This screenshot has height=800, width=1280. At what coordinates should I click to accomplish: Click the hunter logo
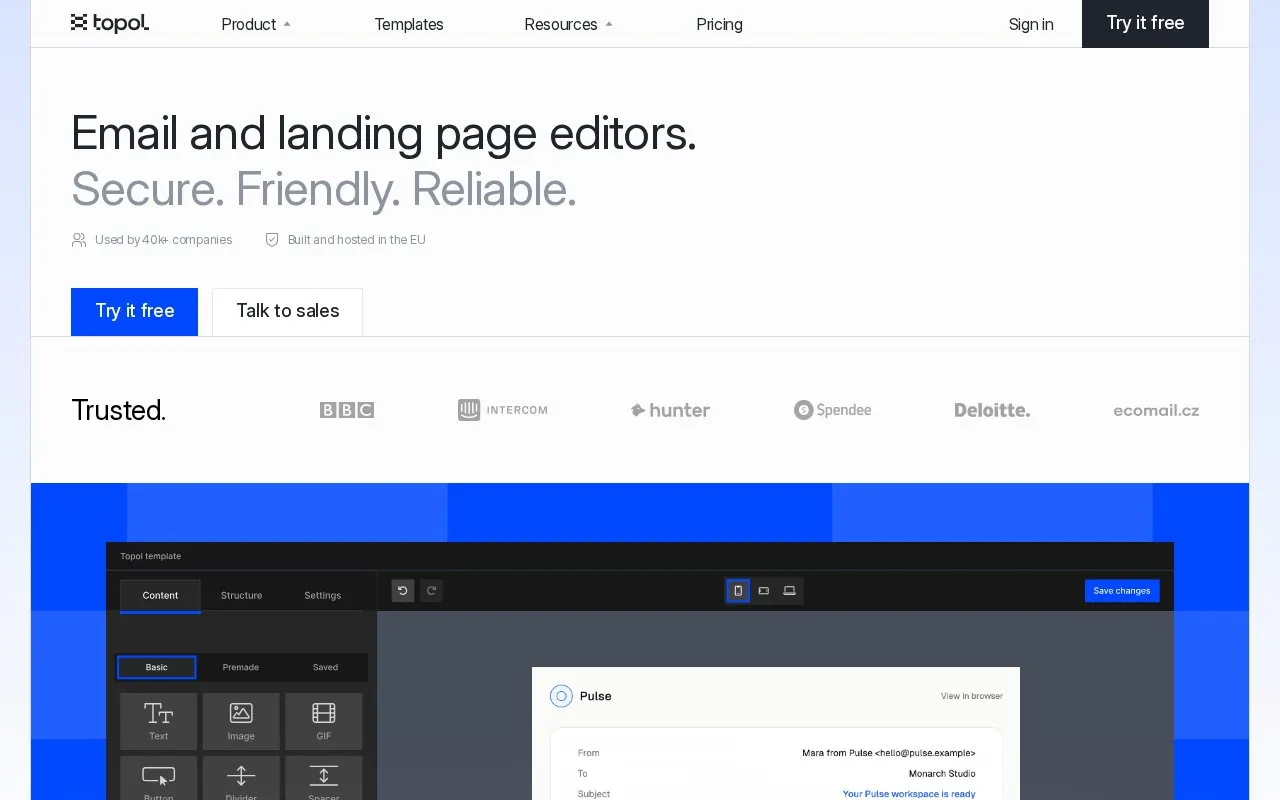(x=670, y=410)
